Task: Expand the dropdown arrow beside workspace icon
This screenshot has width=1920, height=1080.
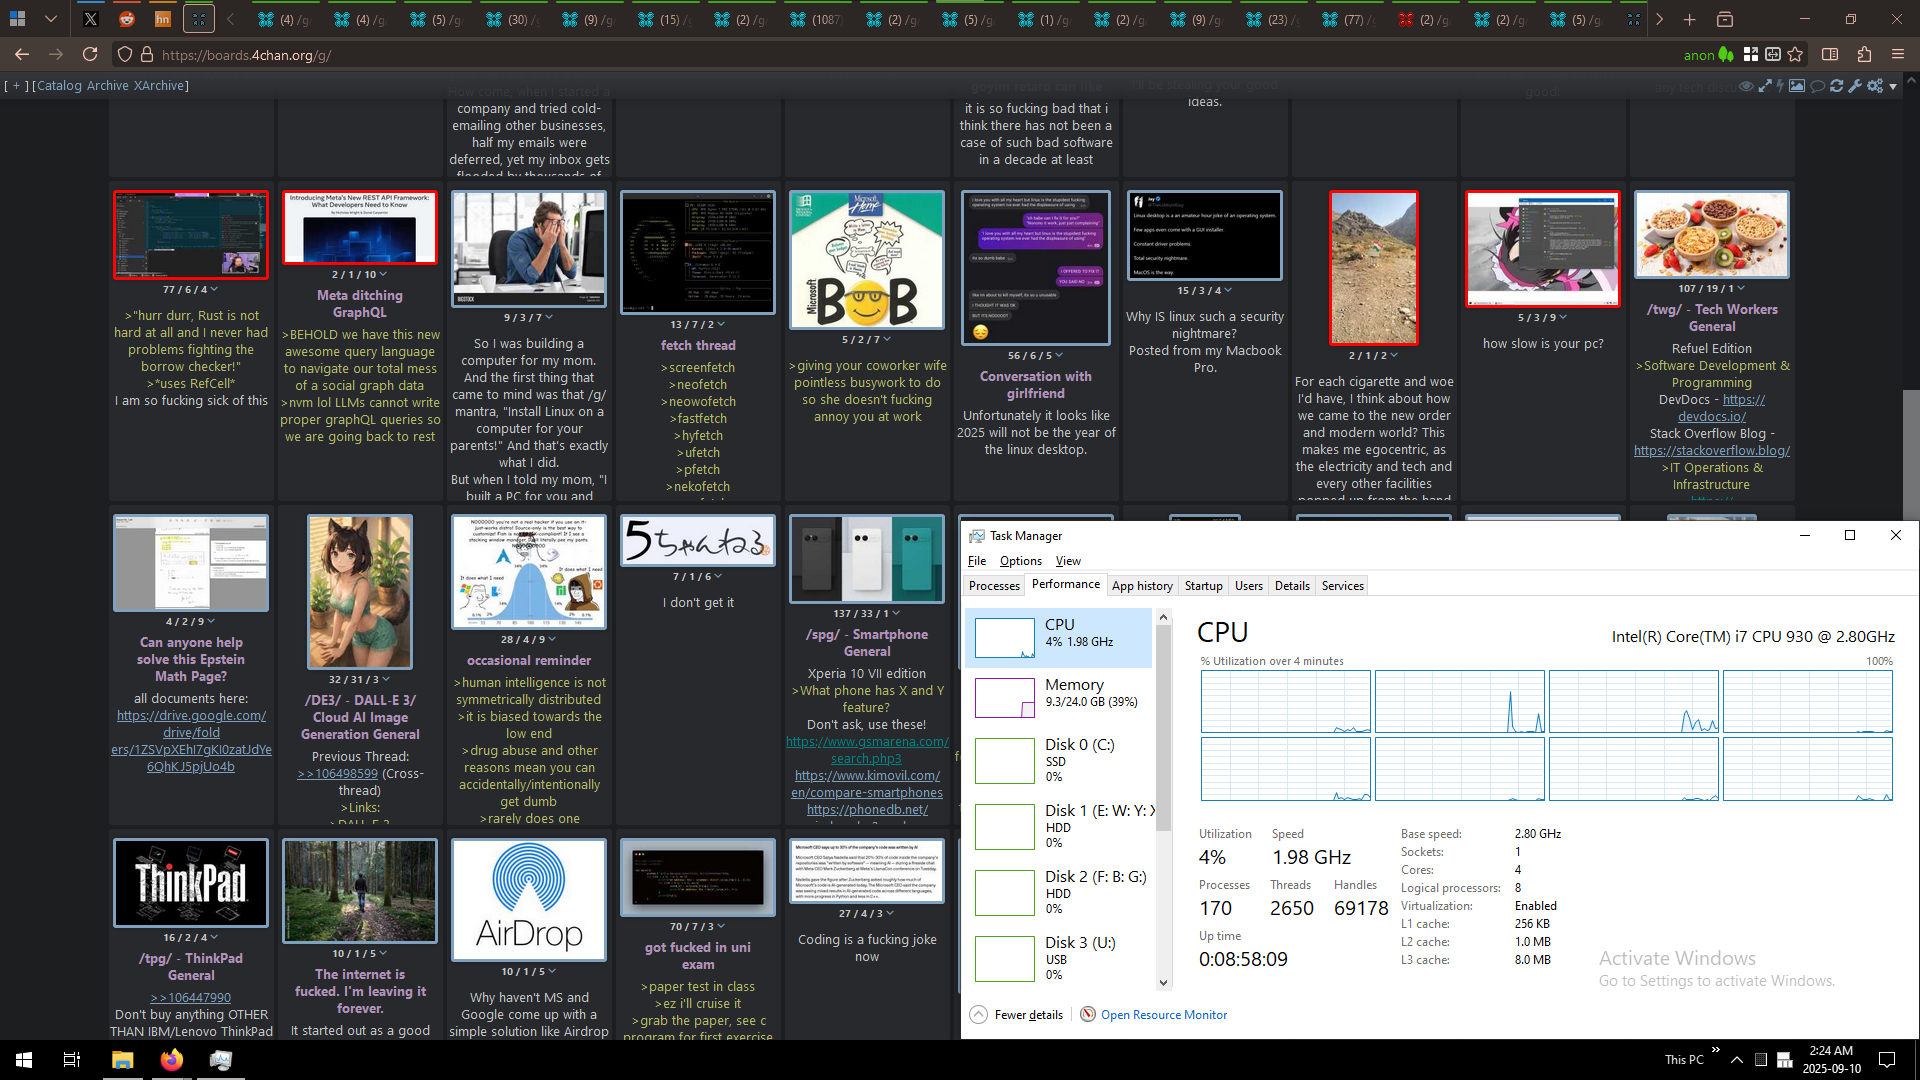Action: (51, 19)
